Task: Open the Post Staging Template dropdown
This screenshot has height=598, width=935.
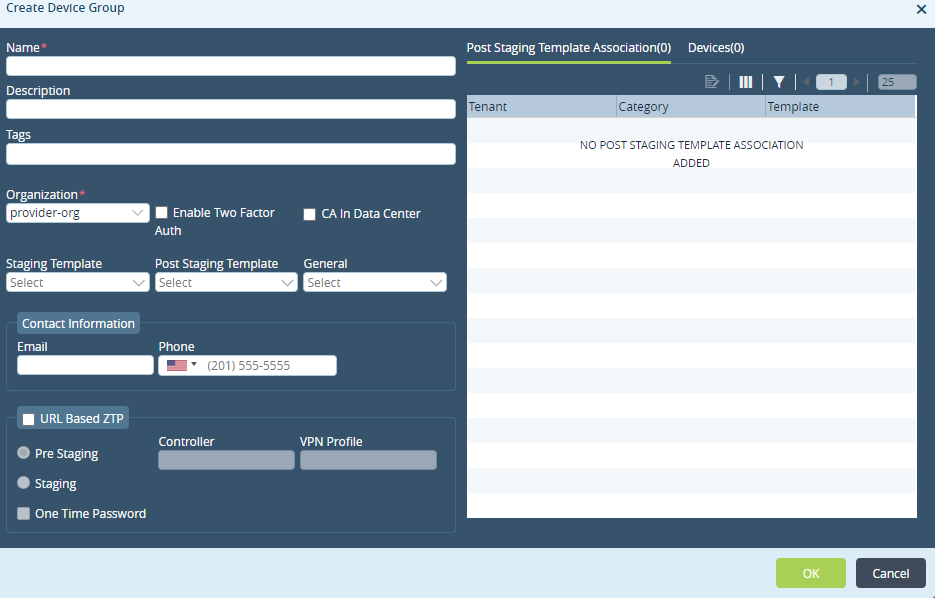Action: tap(226, 283)
